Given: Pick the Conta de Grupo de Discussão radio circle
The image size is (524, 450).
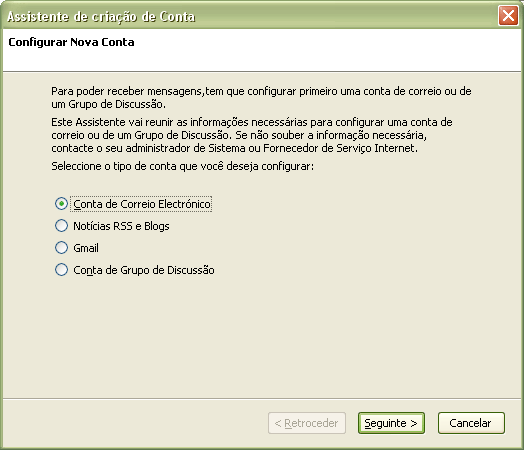Looking at the screenshot, I should tap(61, 270).
